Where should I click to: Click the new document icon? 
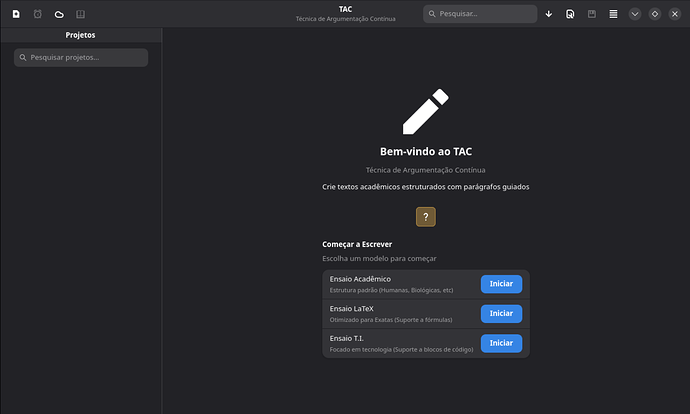tap(16, 14)
